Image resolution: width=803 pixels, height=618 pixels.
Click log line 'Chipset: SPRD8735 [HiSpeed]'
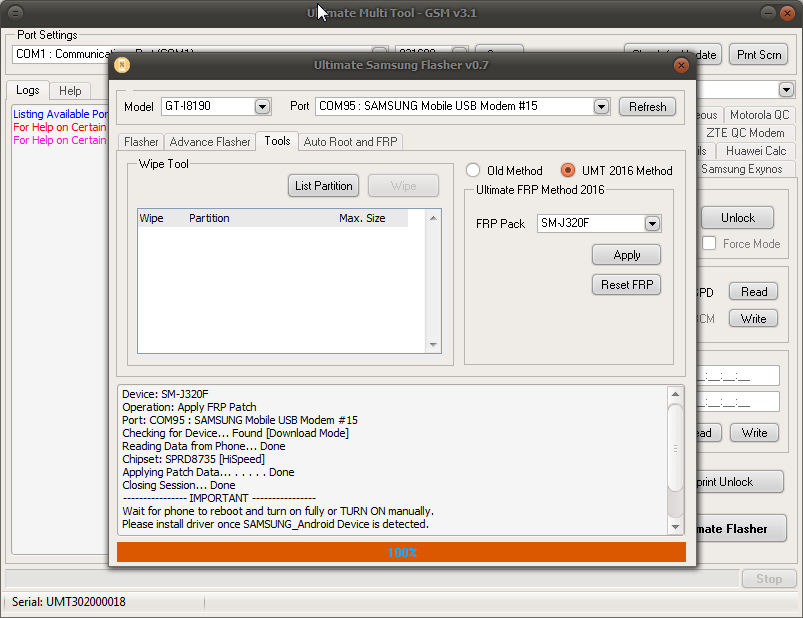[193, 459]
